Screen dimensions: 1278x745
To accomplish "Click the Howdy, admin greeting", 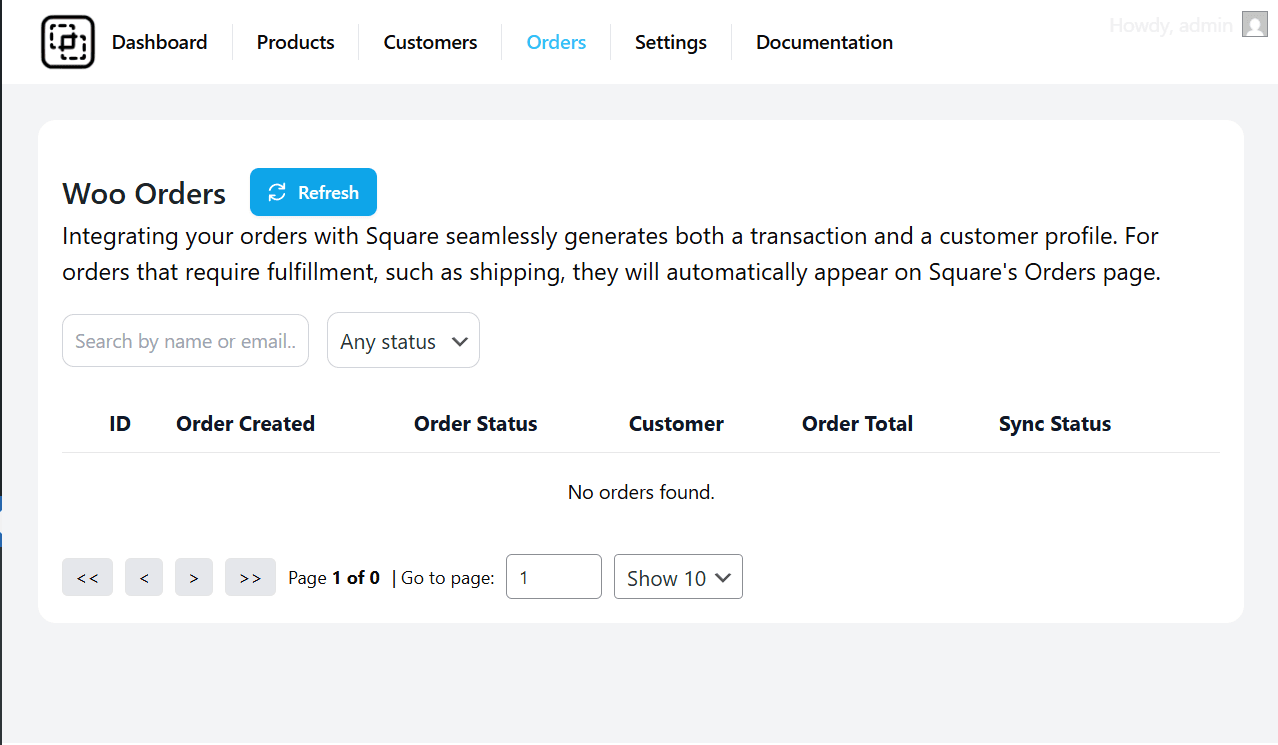I will [1171, 25].
